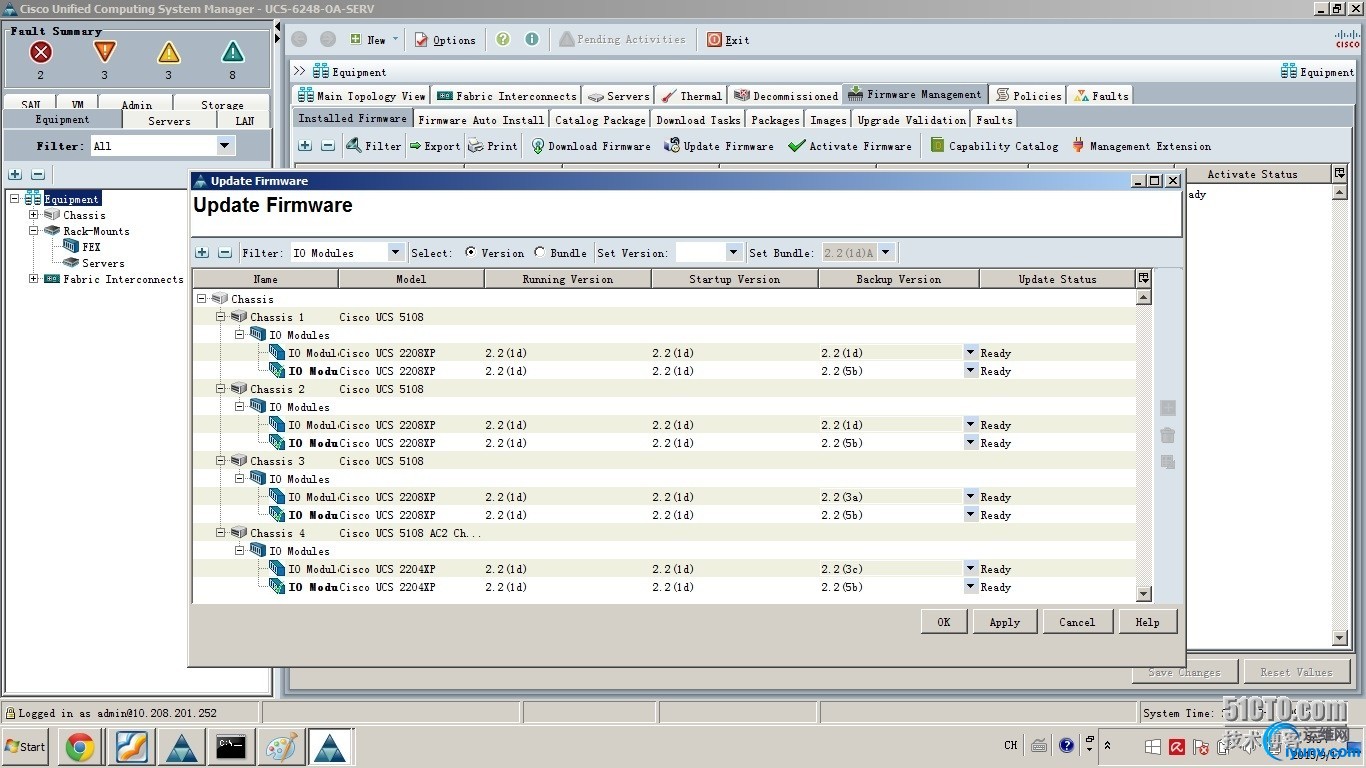Collapse Chassis 1 in firmware list
This screenshot has width=1366, height=768.
click(x=221, y=317)
